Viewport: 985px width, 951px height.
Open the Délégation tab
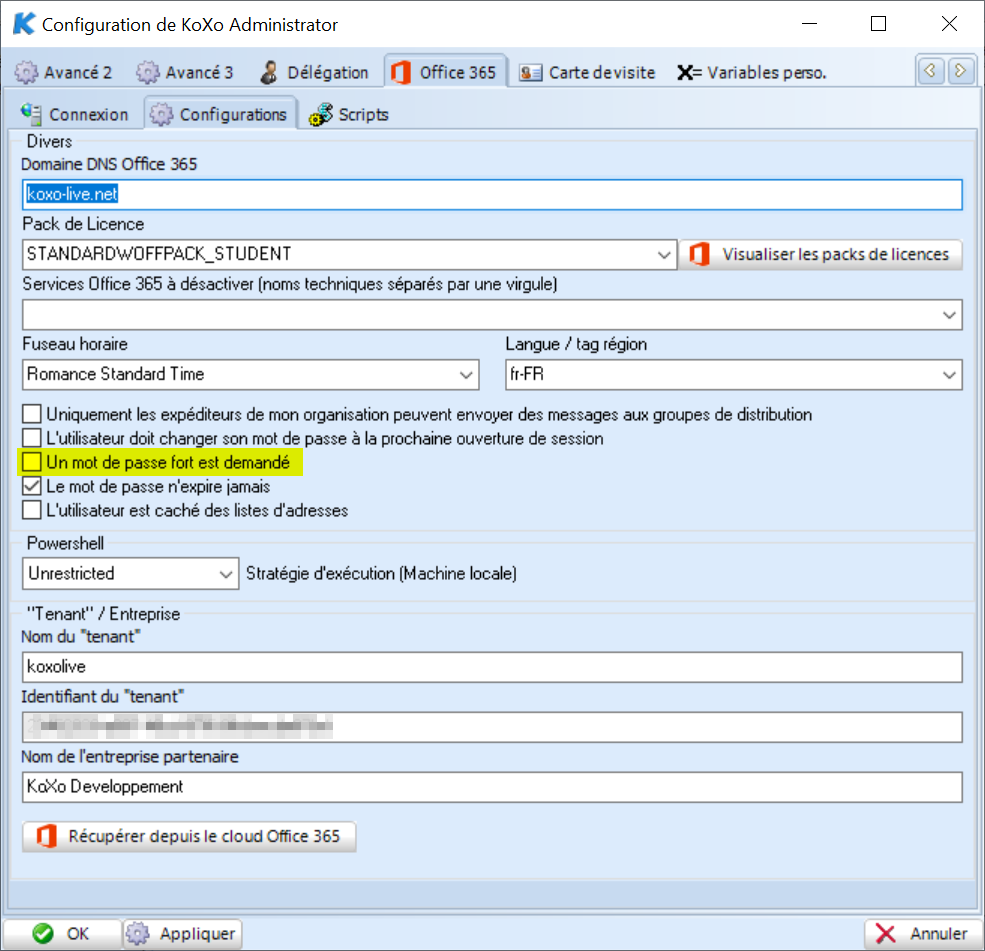pyautogui.click(x=315, y=72)
